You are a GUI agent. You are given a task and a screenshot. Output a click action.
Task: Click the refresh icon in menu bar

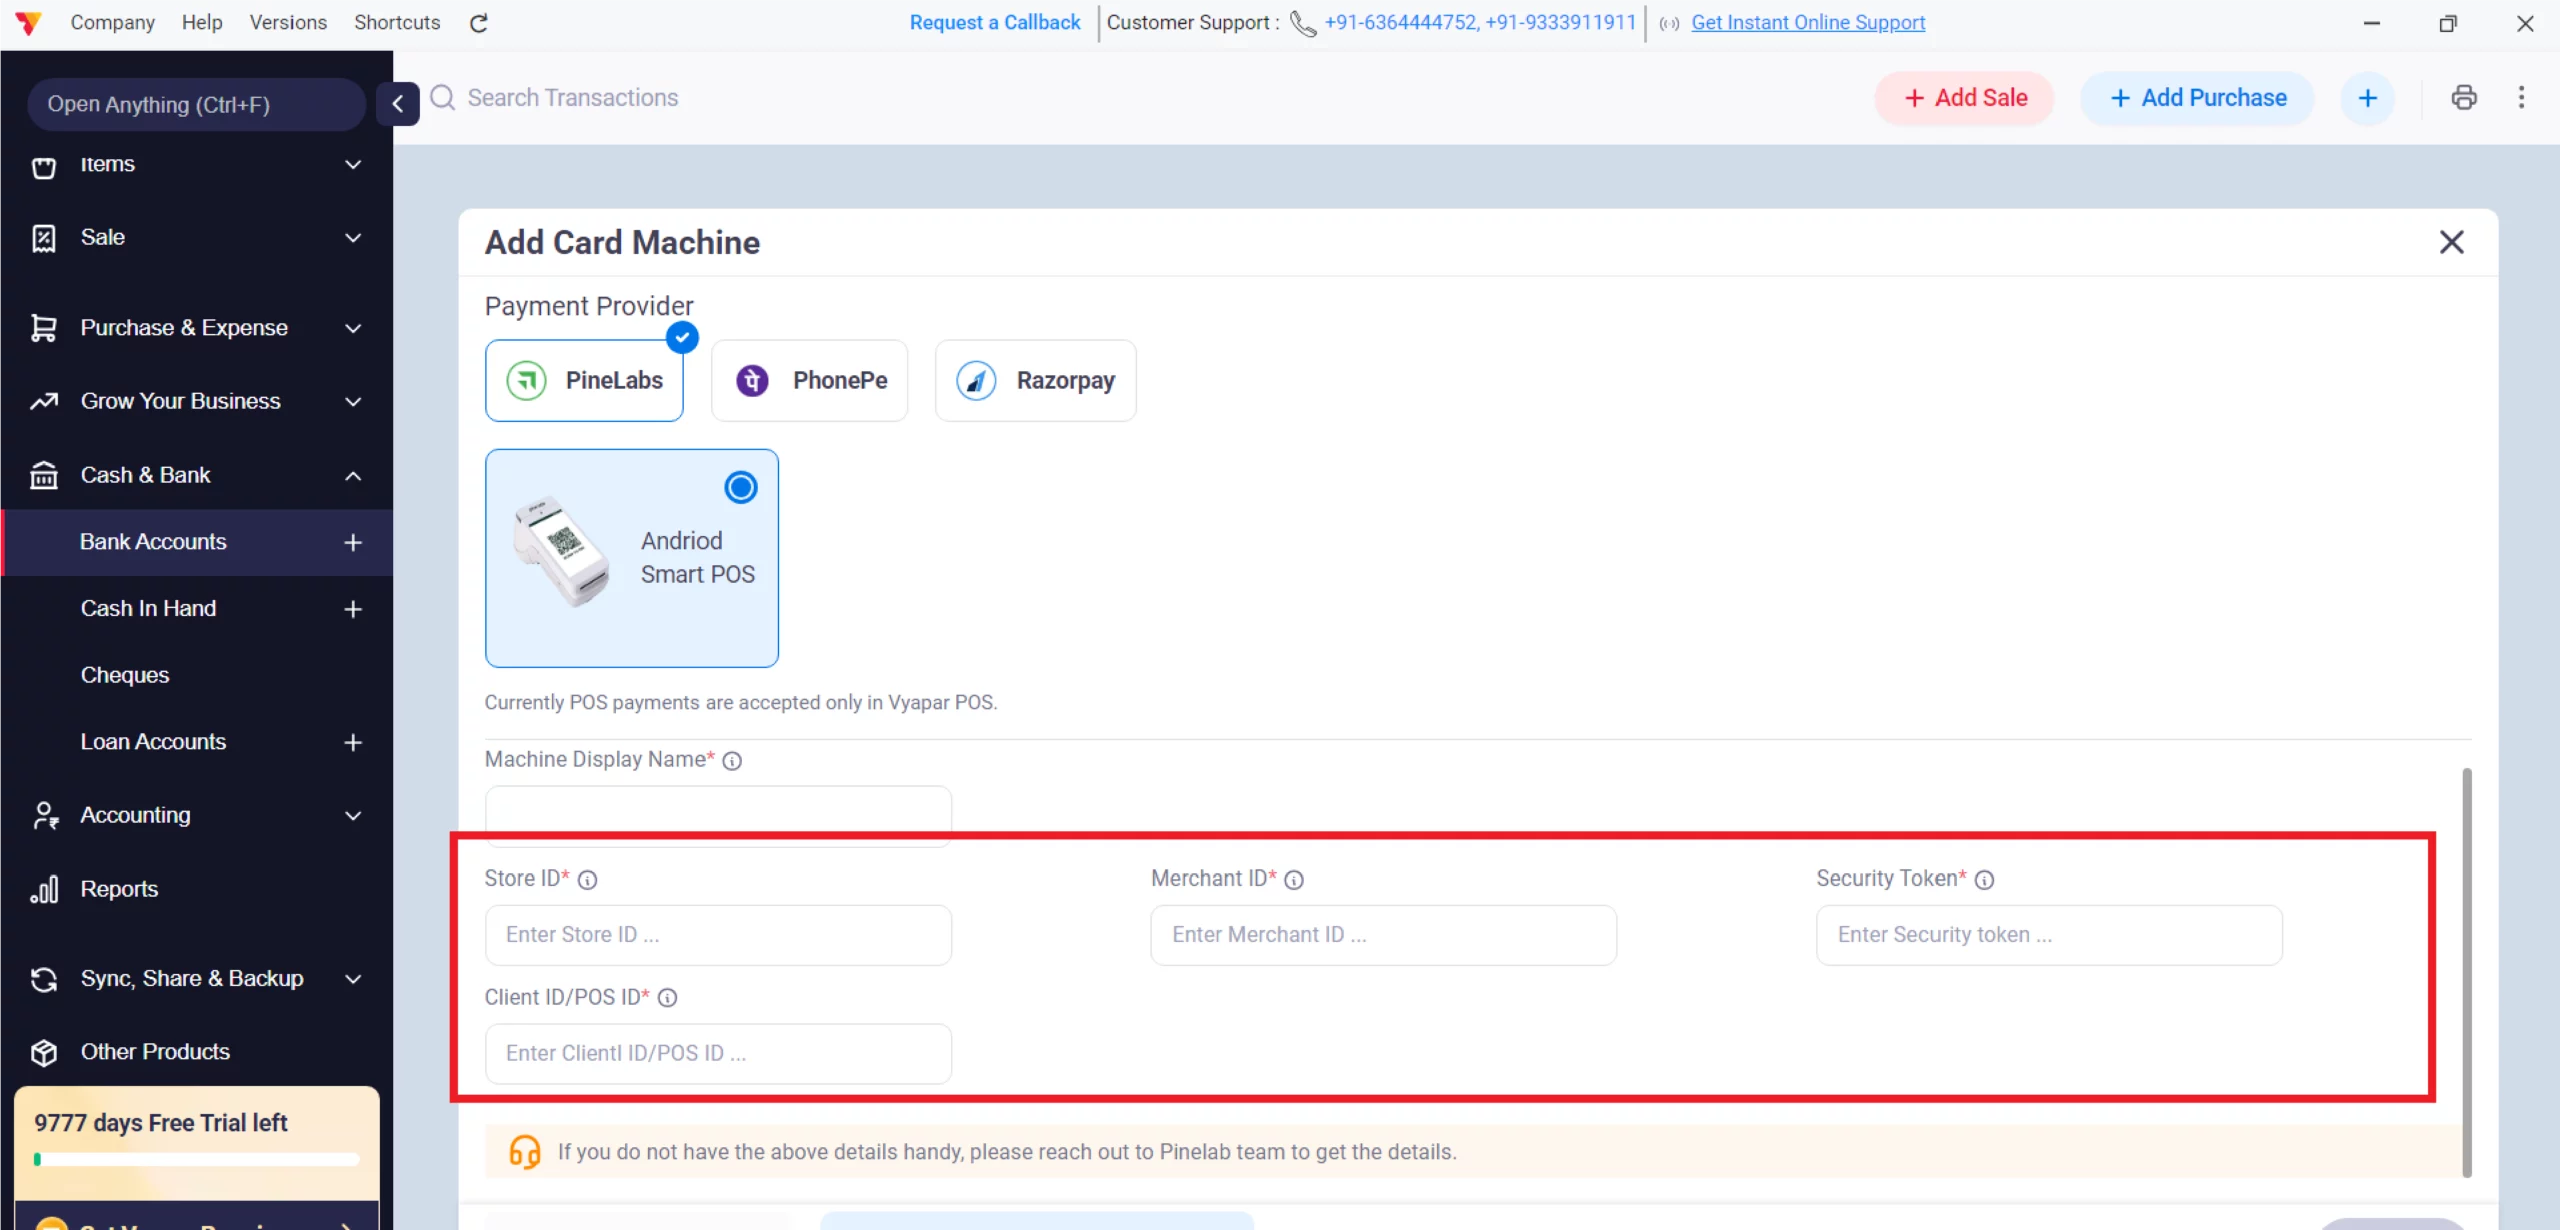479,23
